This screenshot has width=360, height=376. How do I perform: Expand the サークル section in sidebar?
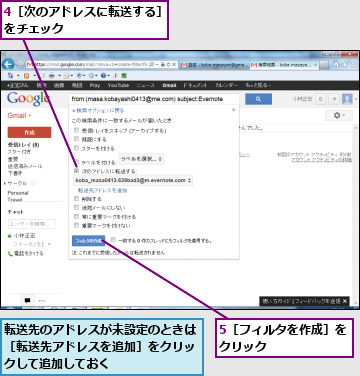pos(5,184)
